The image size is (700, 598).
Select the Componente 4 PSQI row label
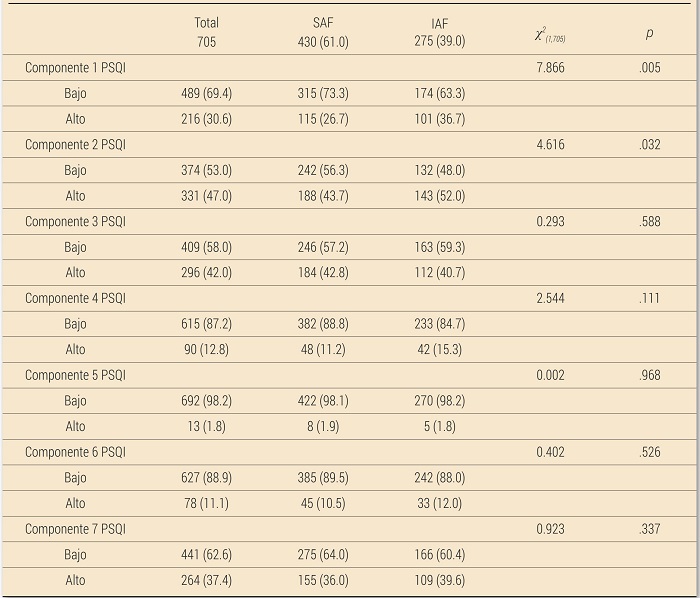75,298
